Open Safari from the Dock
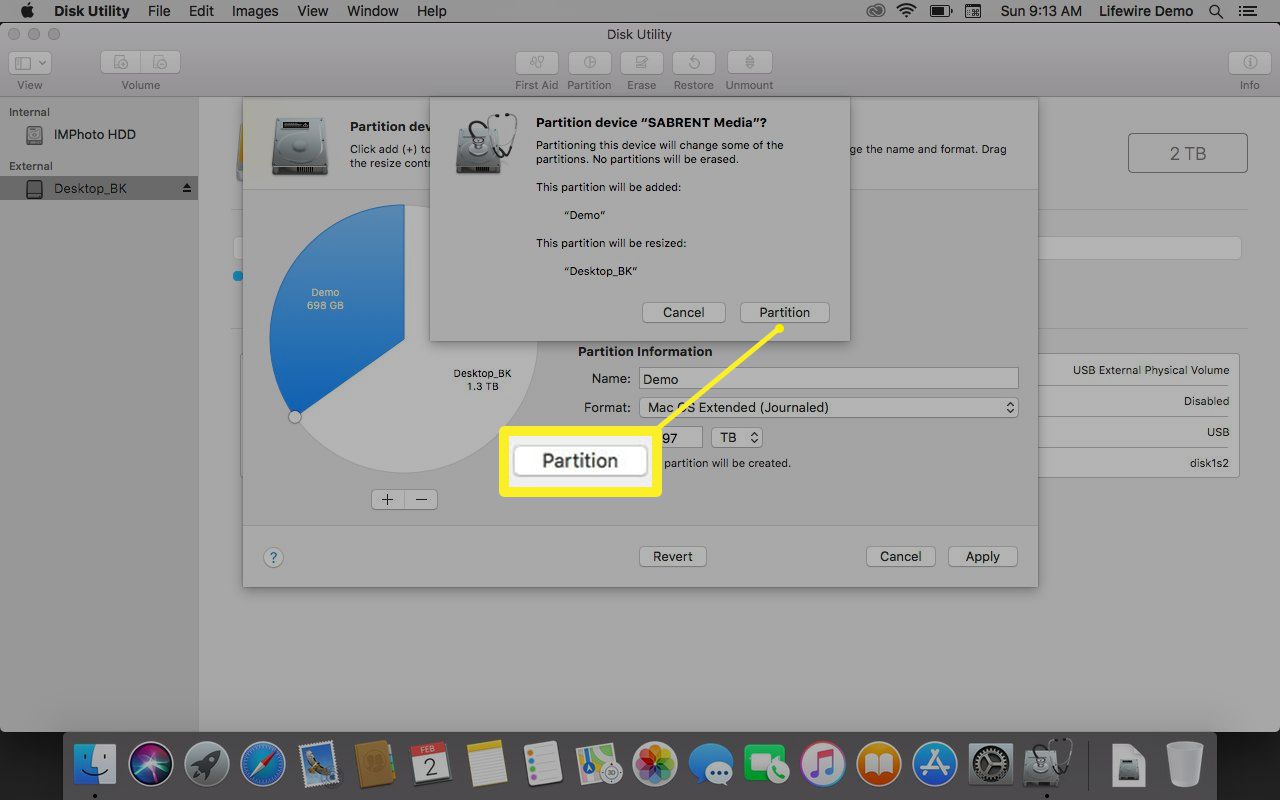This screenshot has width=1280, height=800. tap(263, 765)
